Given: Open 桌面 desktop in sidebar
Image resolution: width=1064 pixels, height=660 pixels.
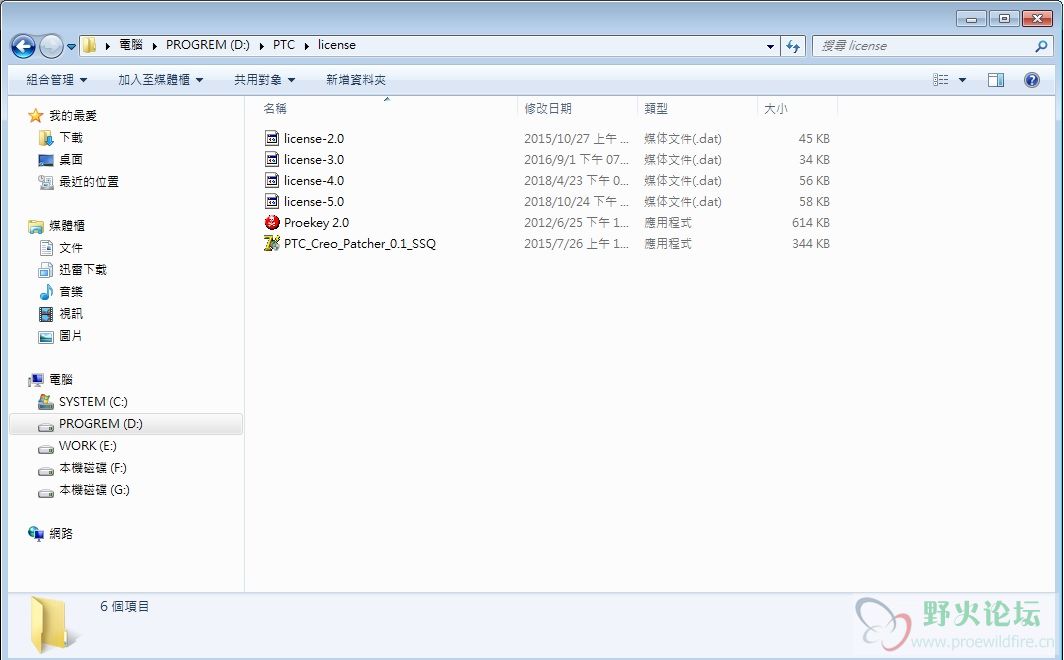Looking at the screenshot, I should [71, 159].
